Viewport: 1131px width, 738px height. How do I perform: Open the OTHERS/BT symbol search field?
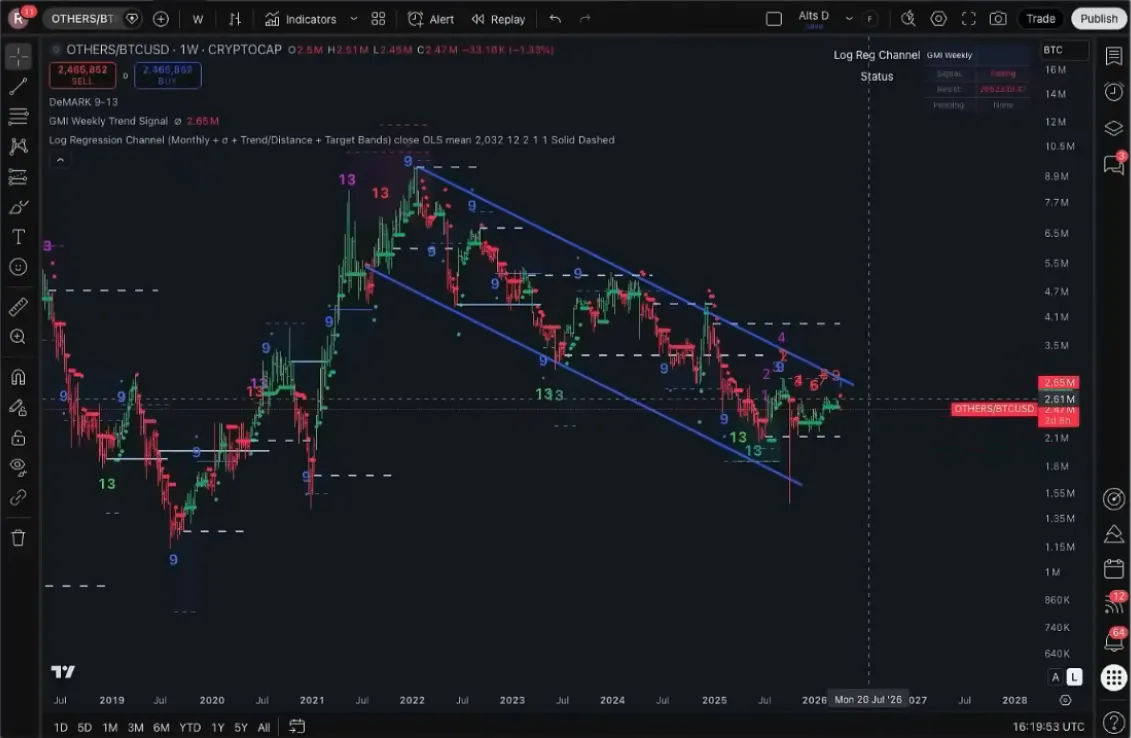[x=85, y=19]
